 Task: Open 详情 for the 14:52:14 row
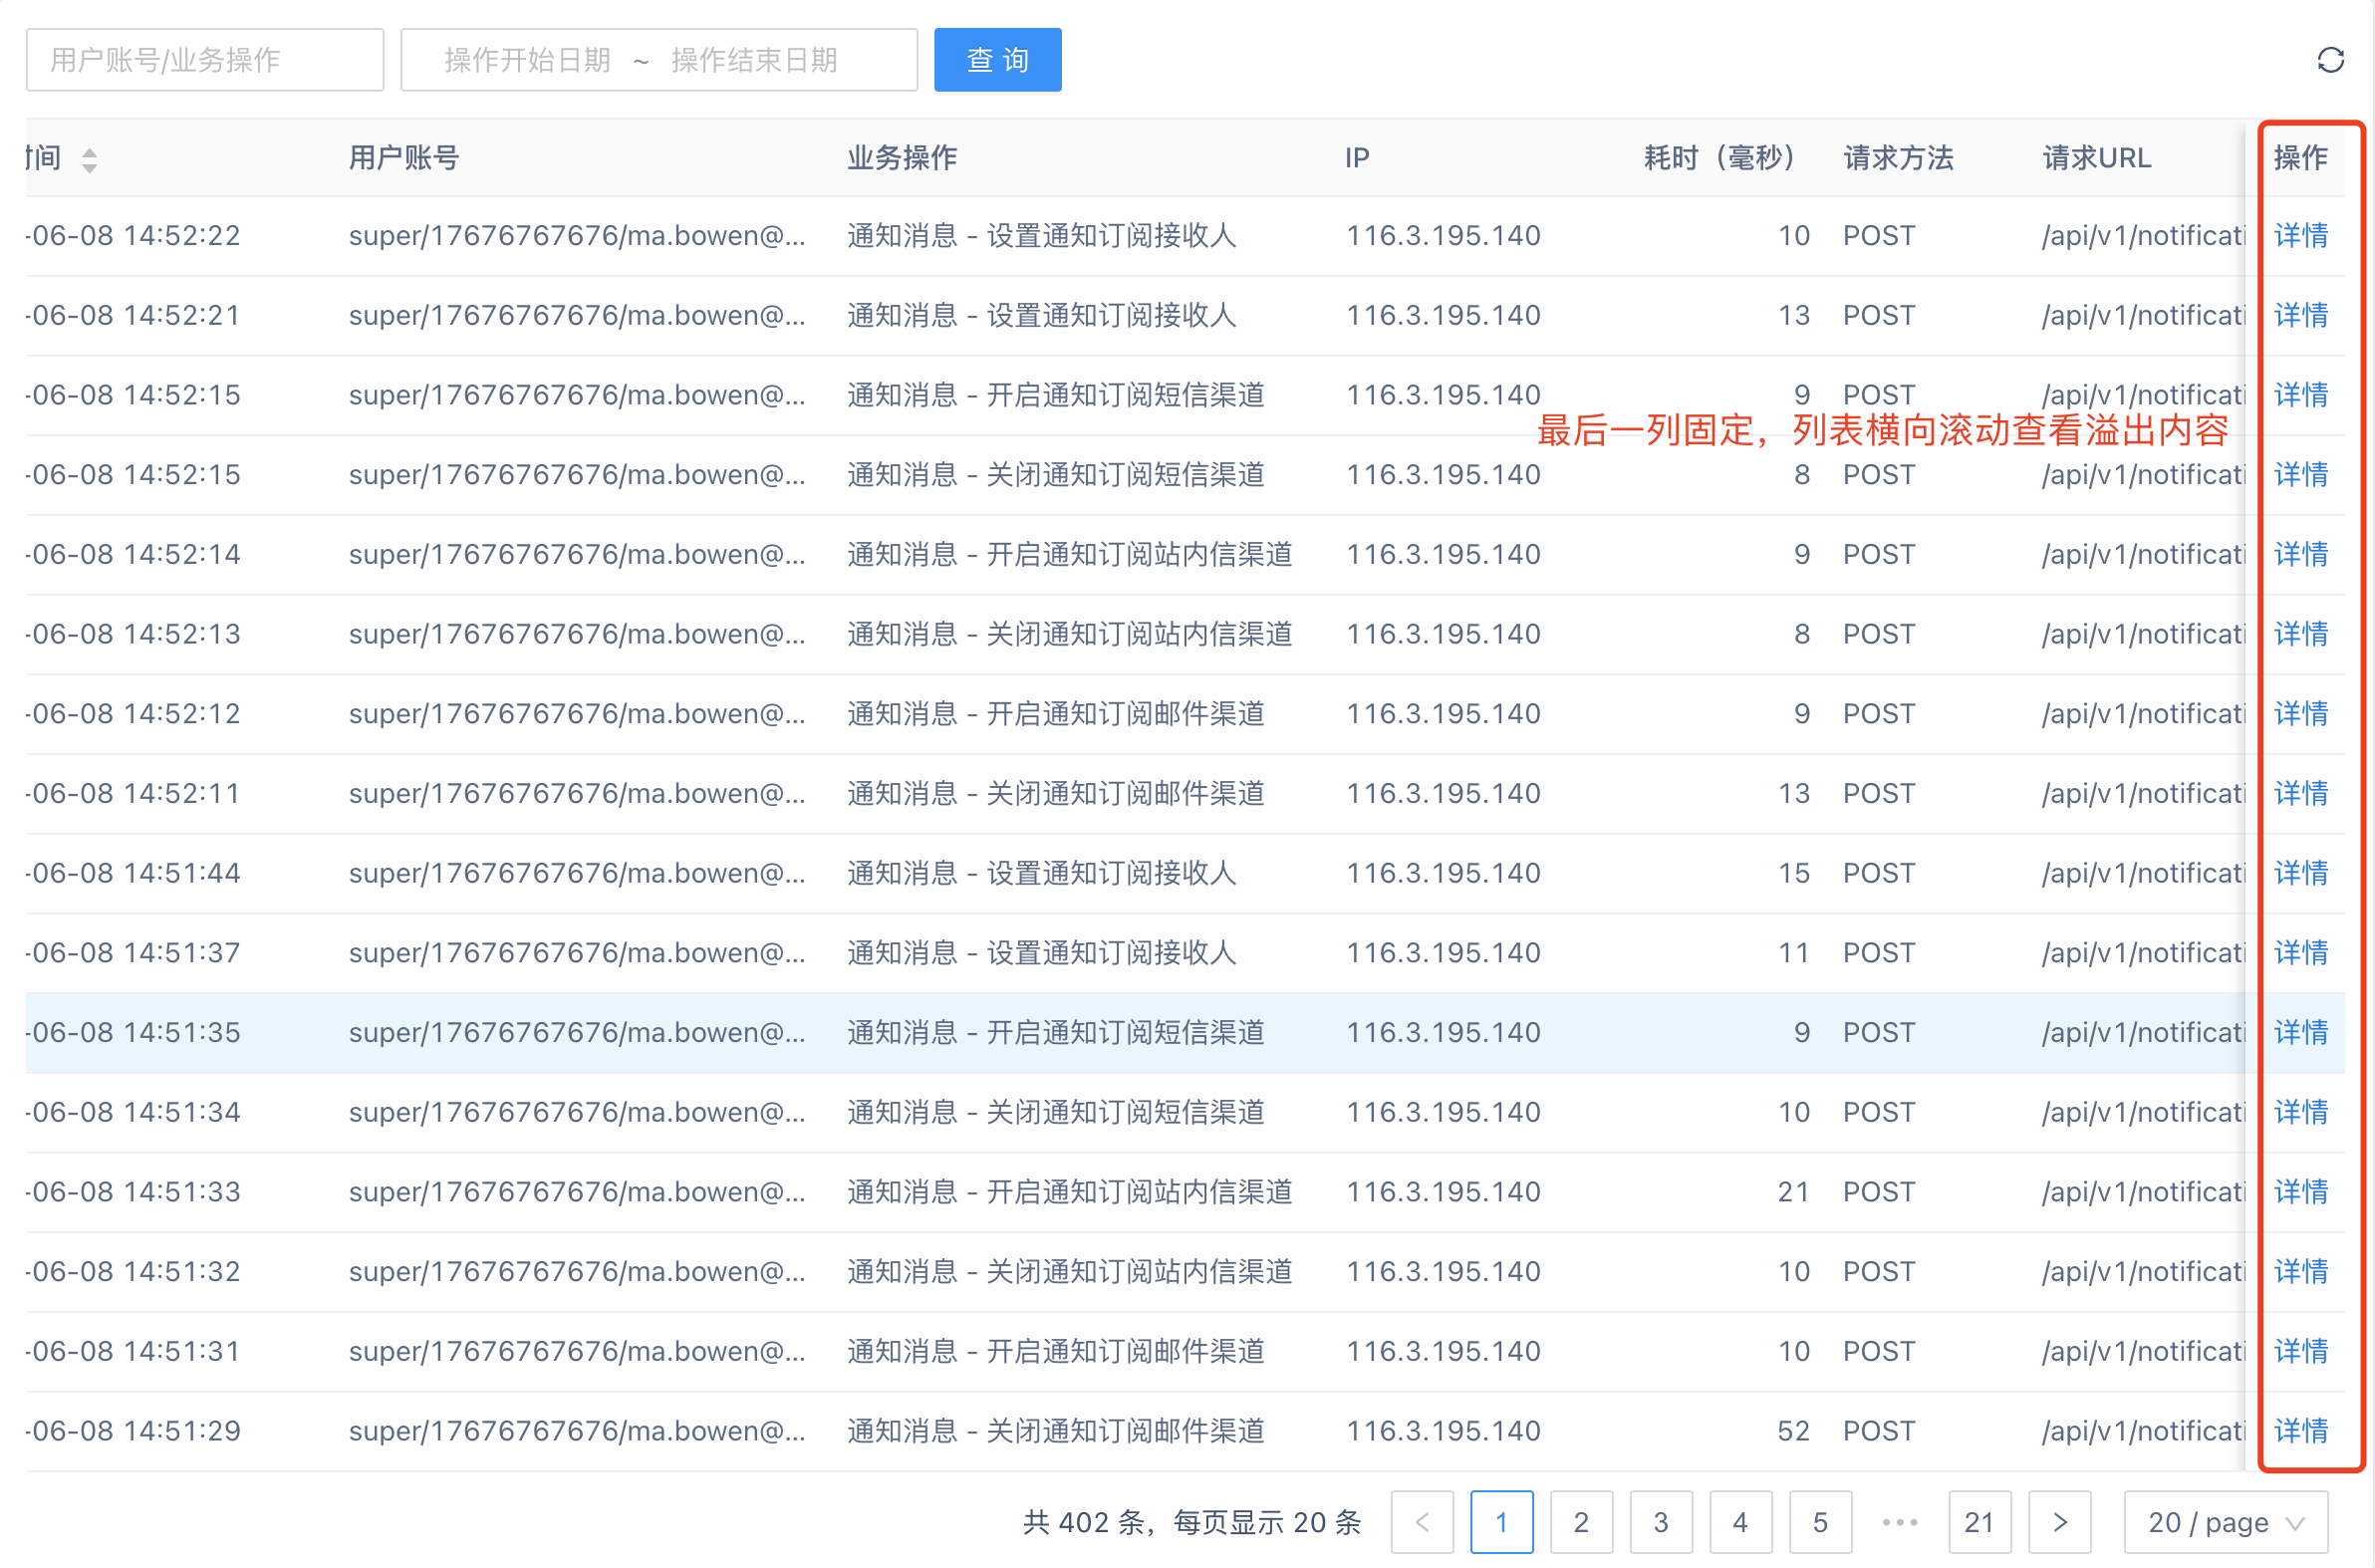pyautogui.click(x=2300, y=554)
